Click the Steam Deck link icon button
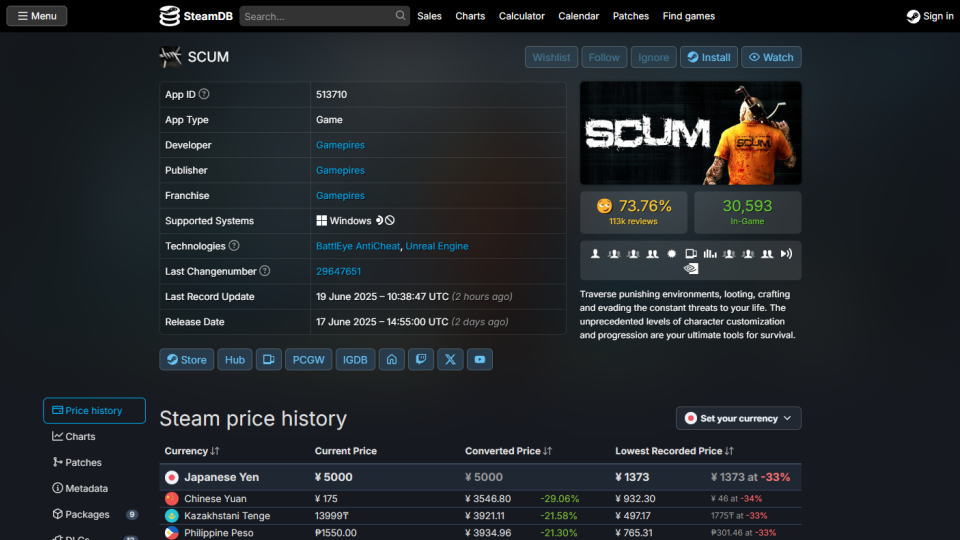 tap(269, 359)
